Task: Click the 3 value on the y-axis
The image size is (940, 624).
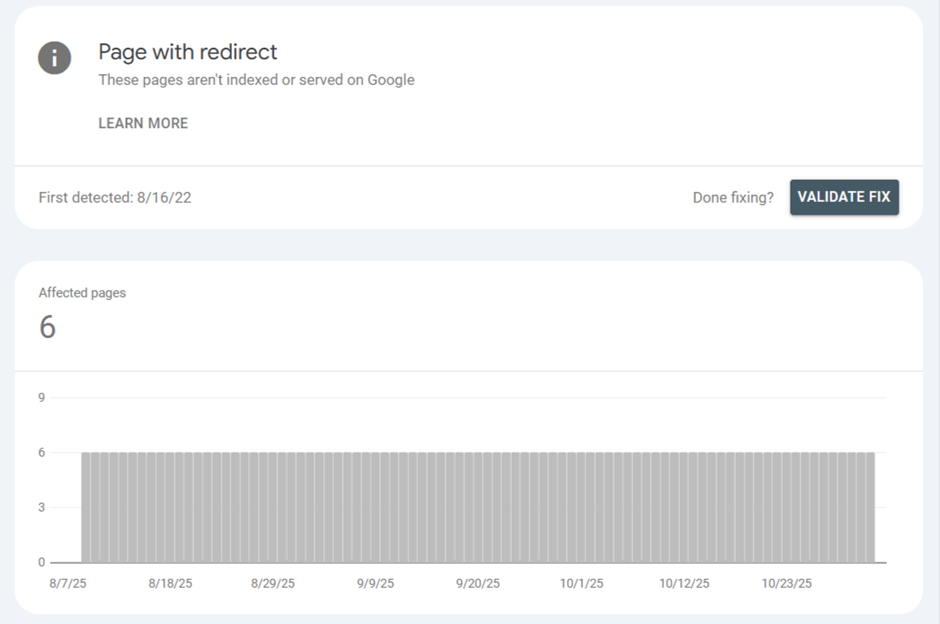Action: pyautogui.click(x=42, y=508)
